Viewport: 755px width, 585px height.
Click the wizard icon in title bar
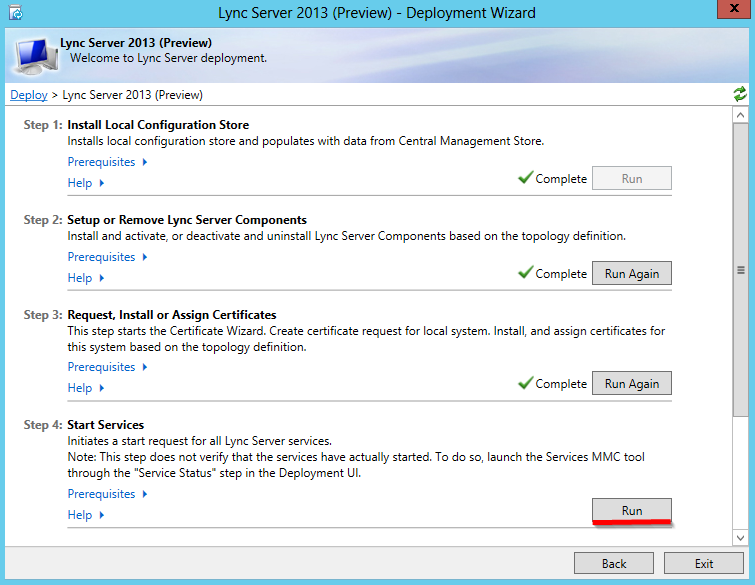[16, 13]
